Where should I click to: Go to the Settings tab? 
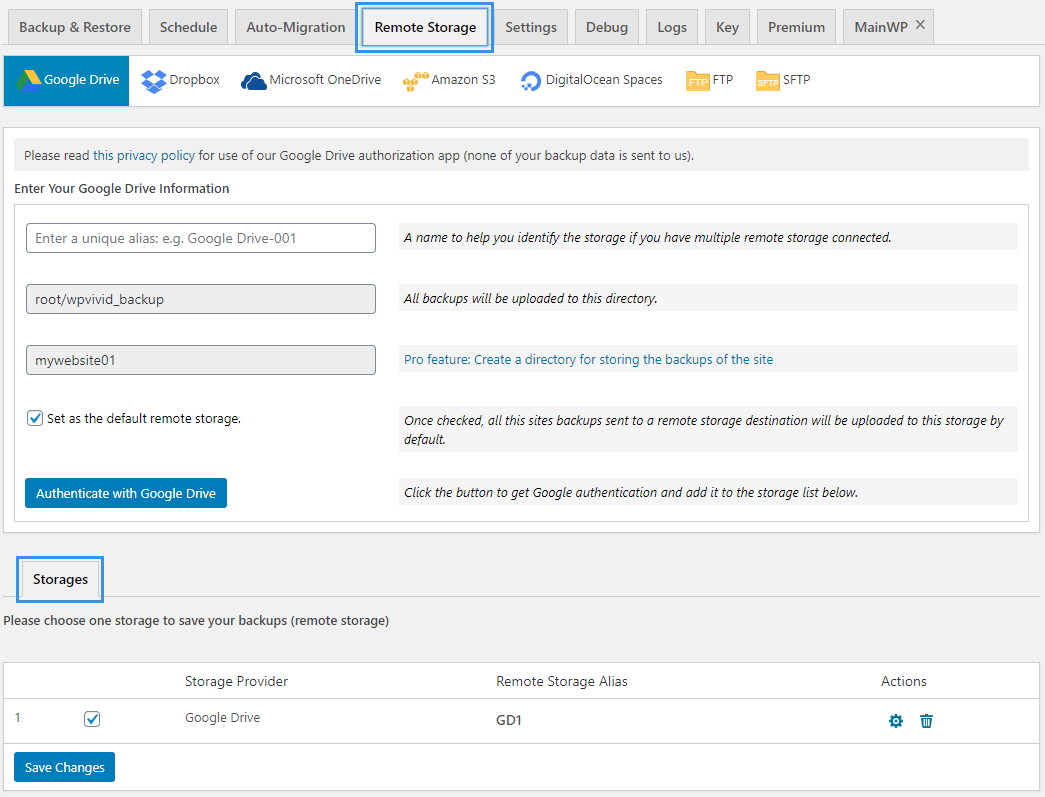531,27
